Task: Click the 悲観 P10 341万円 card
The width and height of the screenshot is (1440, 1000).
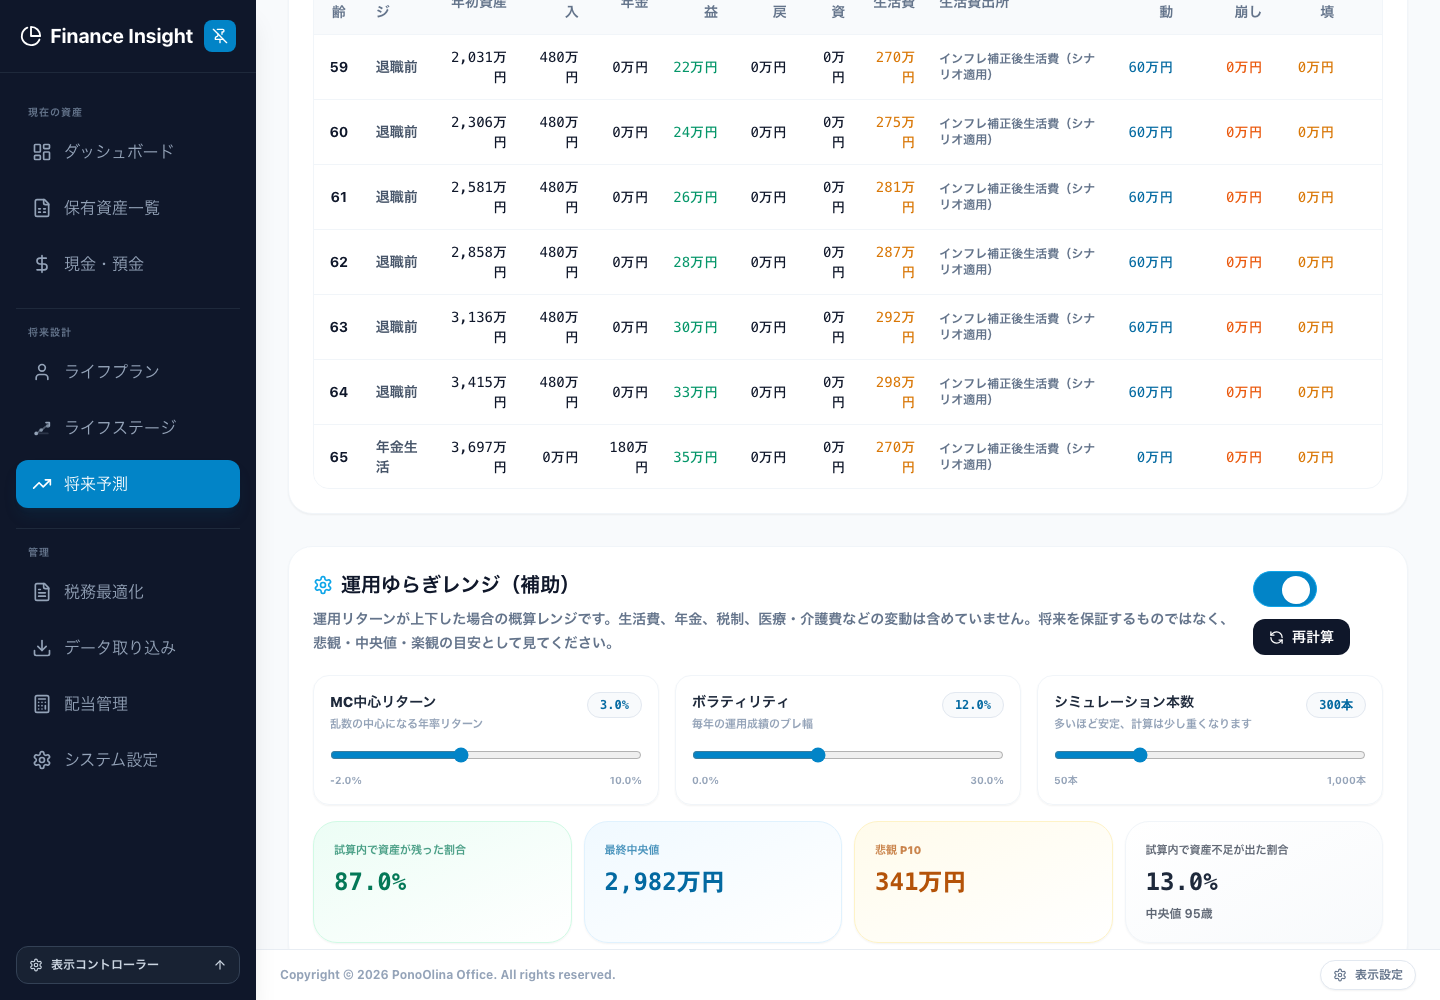Action: [983, 882]
